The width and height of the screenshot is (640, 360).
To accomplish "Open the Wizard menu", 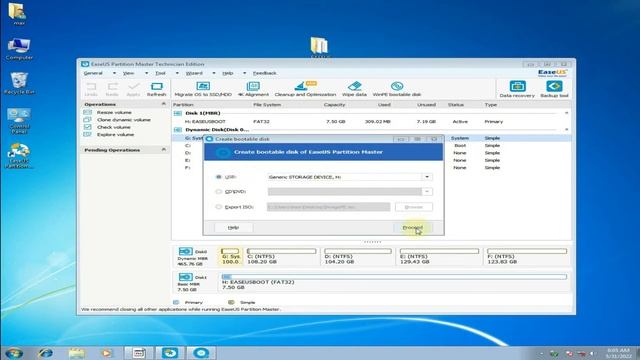I will point(194,73).
